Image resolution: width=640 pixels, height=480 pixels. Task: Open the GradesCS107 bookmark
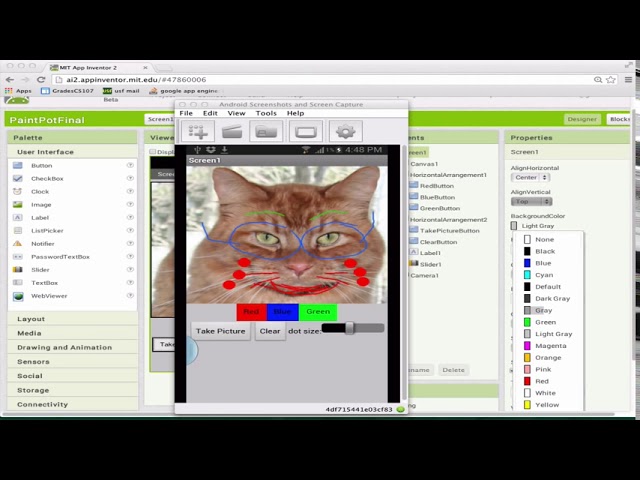(x=67, y=91)
